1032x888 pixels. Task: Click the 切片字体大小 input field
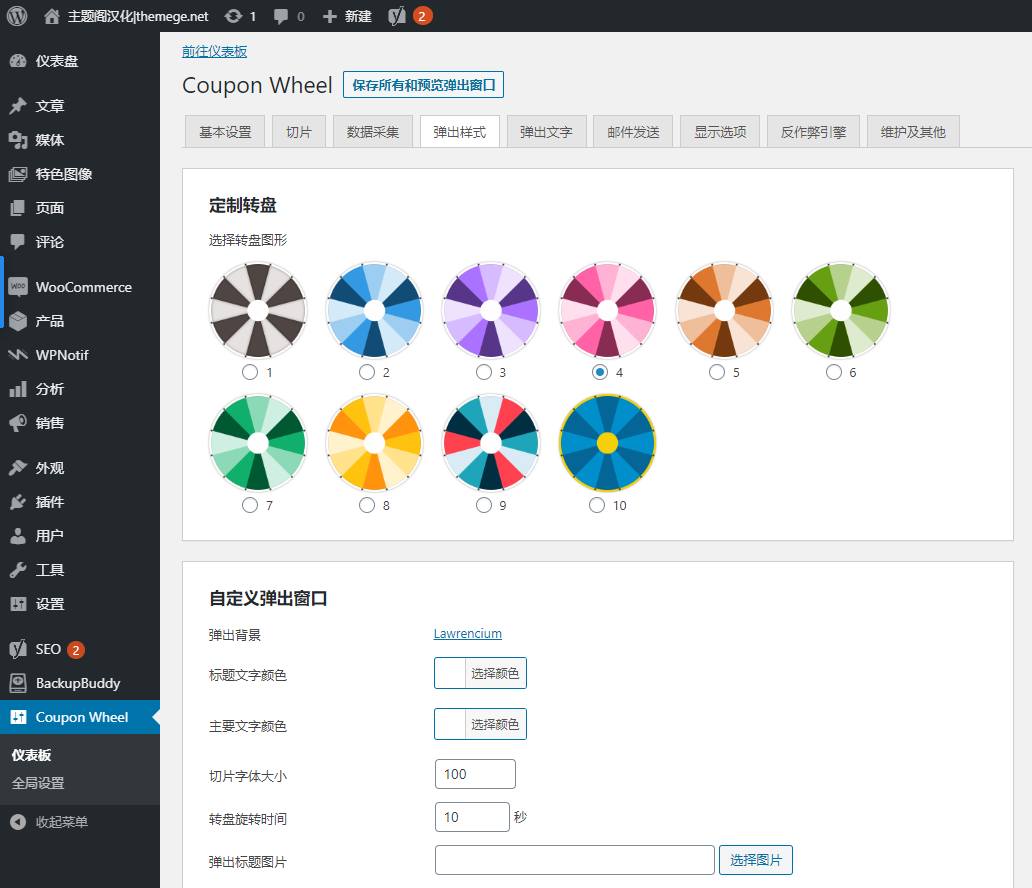tap(475, 774)
